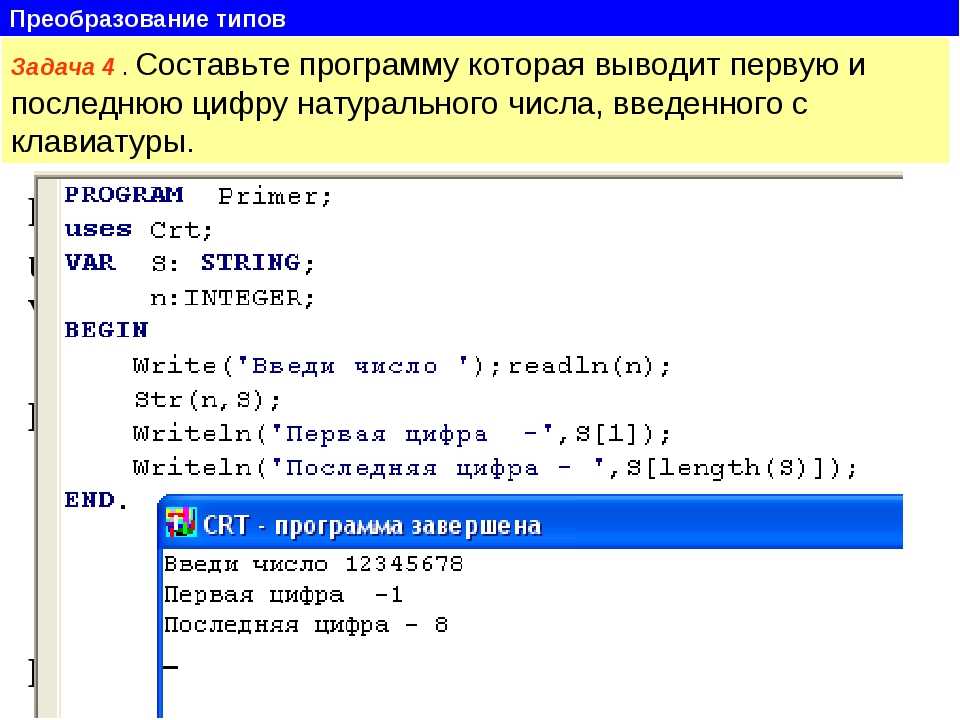Click the blinking cursor in CRT output
960x720 pixels.
pos(171,667)
